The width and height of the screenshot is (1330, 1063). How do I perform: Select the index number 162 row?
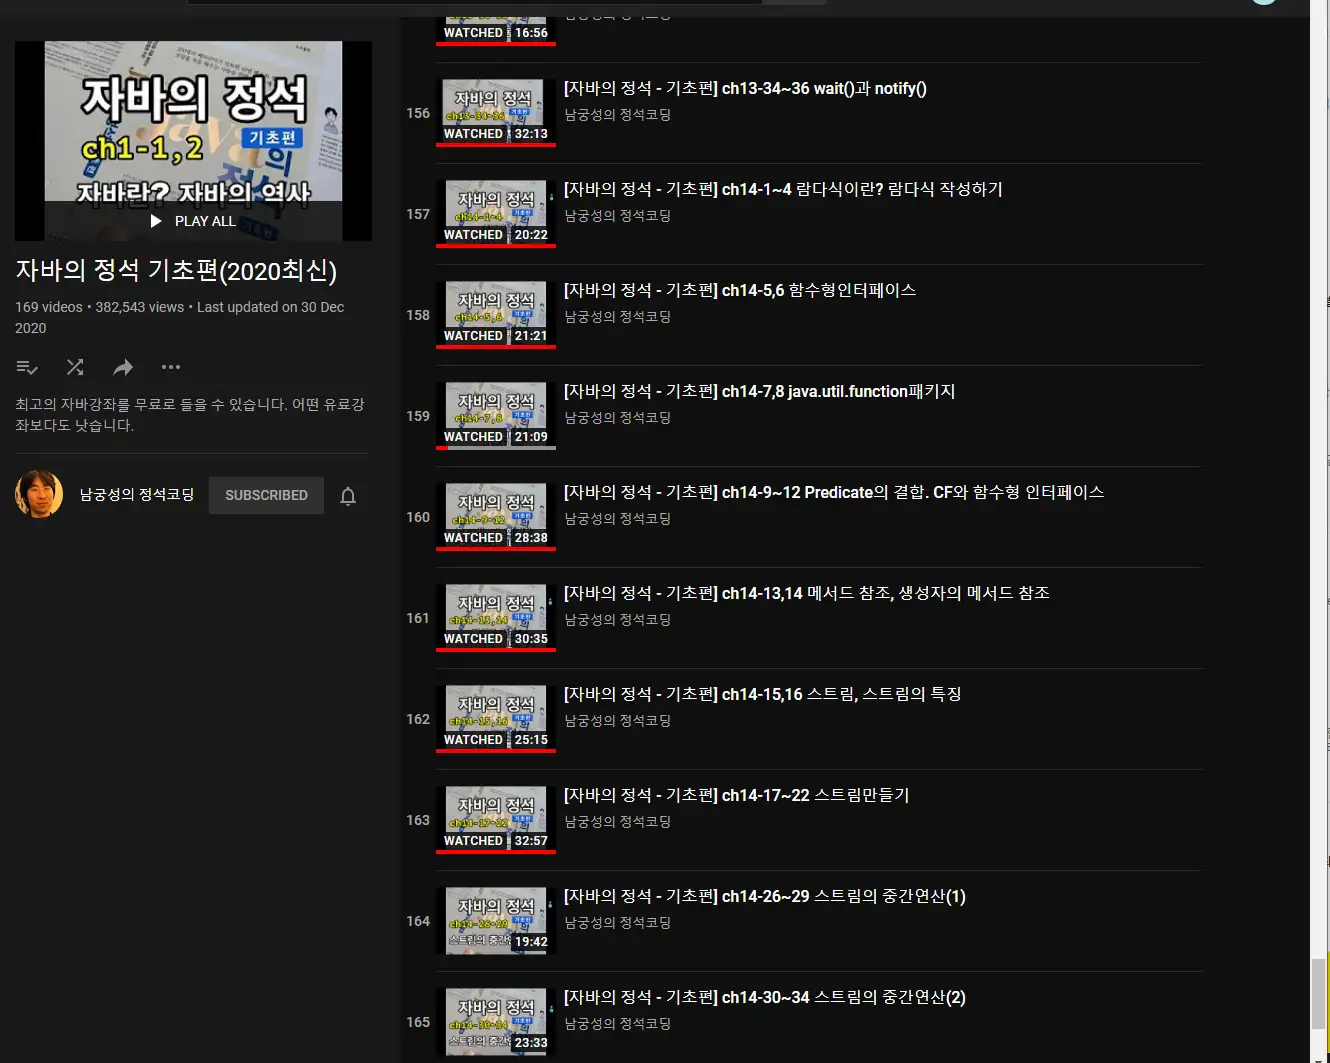click(x=418, y=719)
